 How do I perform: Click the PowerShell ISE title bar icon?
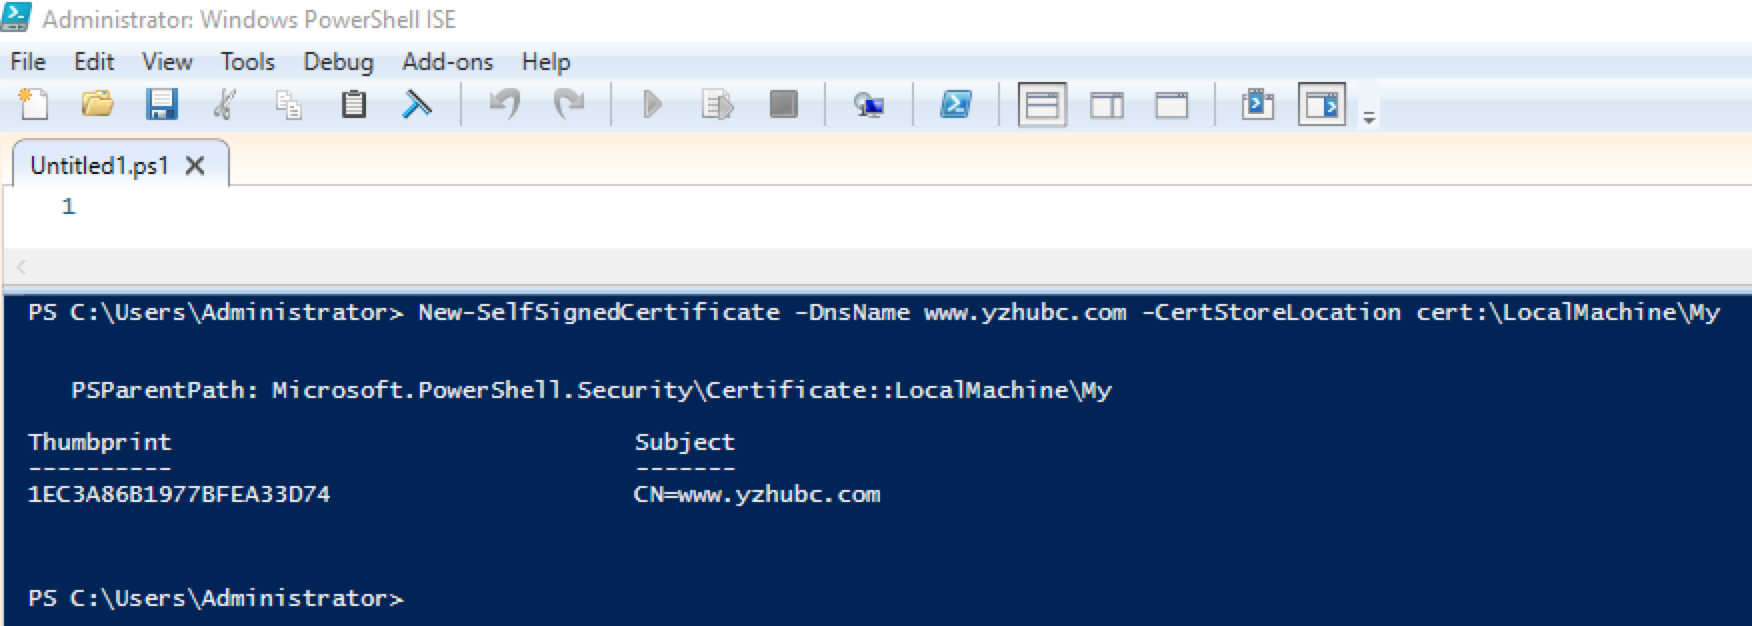pyautogui.click(x=16, y=18)
